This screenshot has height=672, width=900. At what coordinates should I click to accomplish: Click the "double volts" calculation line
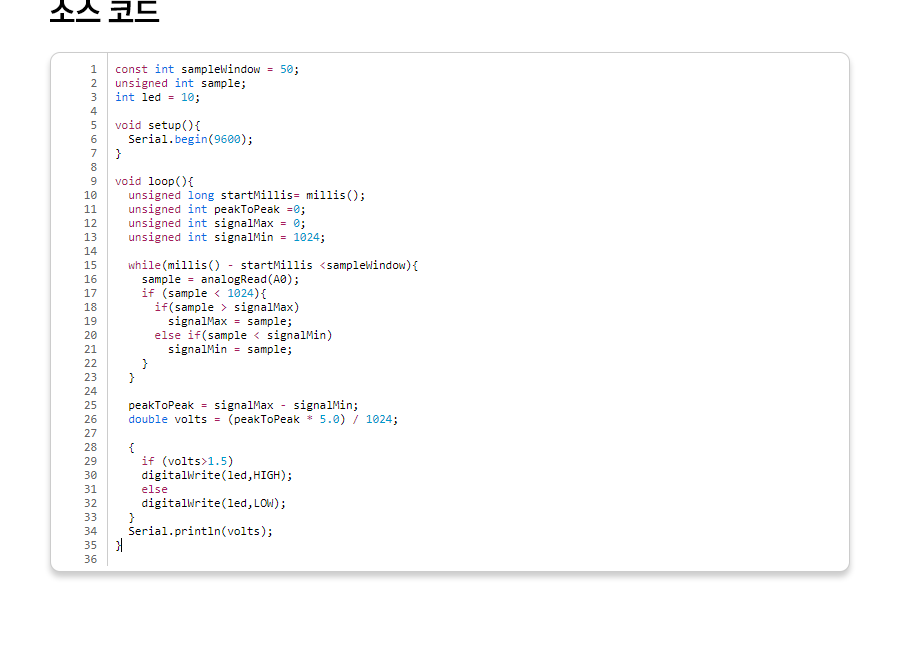(262, 420)
